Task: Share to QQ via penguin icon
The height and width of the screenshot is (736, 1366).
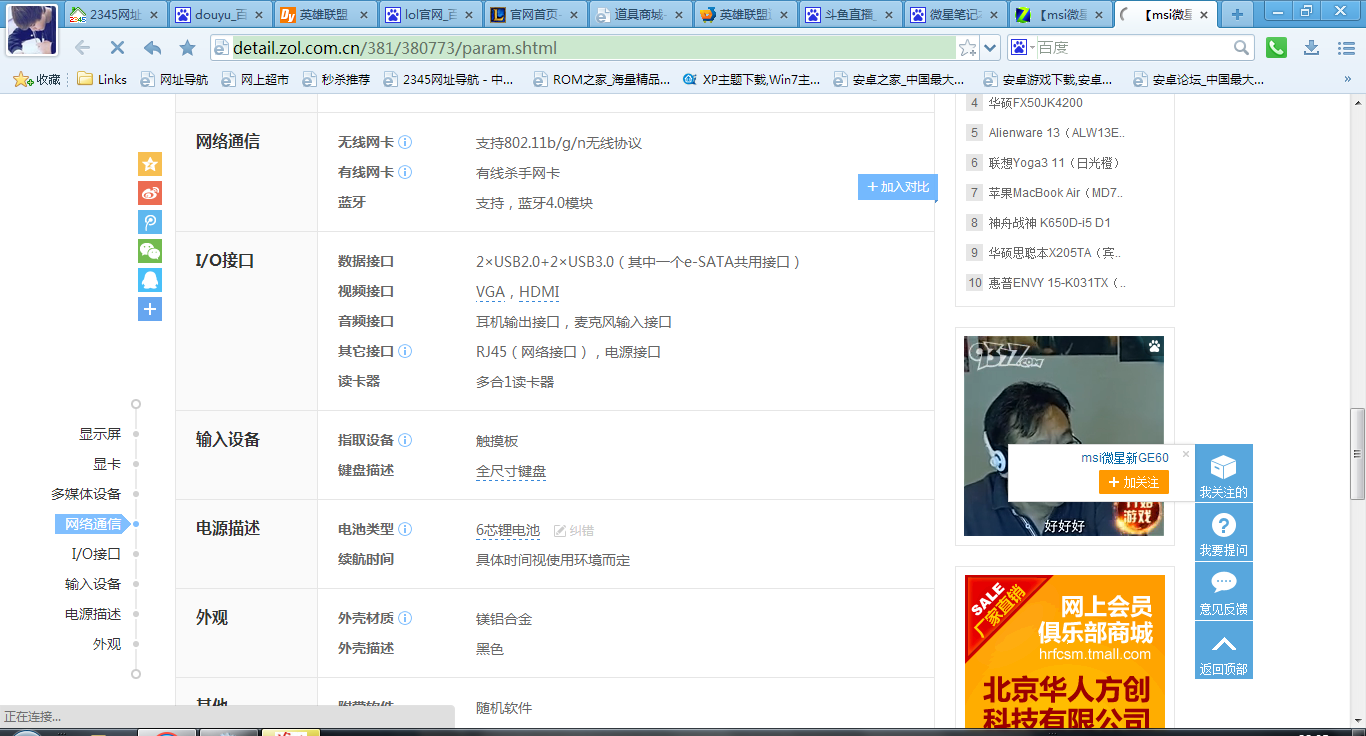Action: pos(150,281)
